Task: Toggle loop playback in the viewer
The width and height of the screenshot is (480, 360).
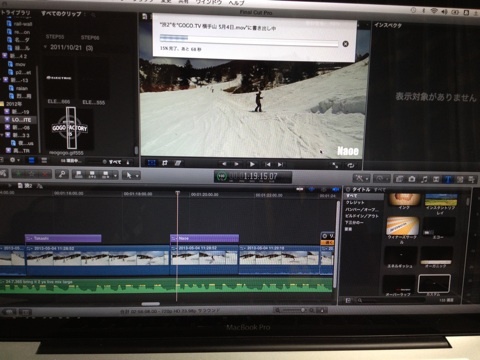Action: pos(350,165)
